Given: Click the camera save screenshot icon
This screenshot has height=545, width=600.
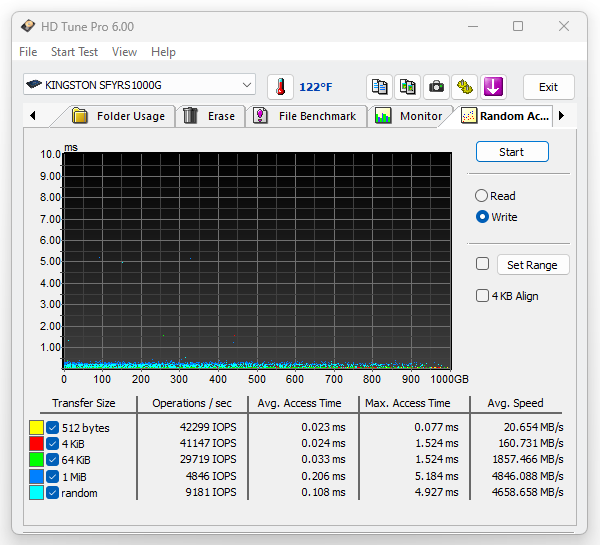Looking at the screenshot, I should pyautogui.click(x=436, y=87).
